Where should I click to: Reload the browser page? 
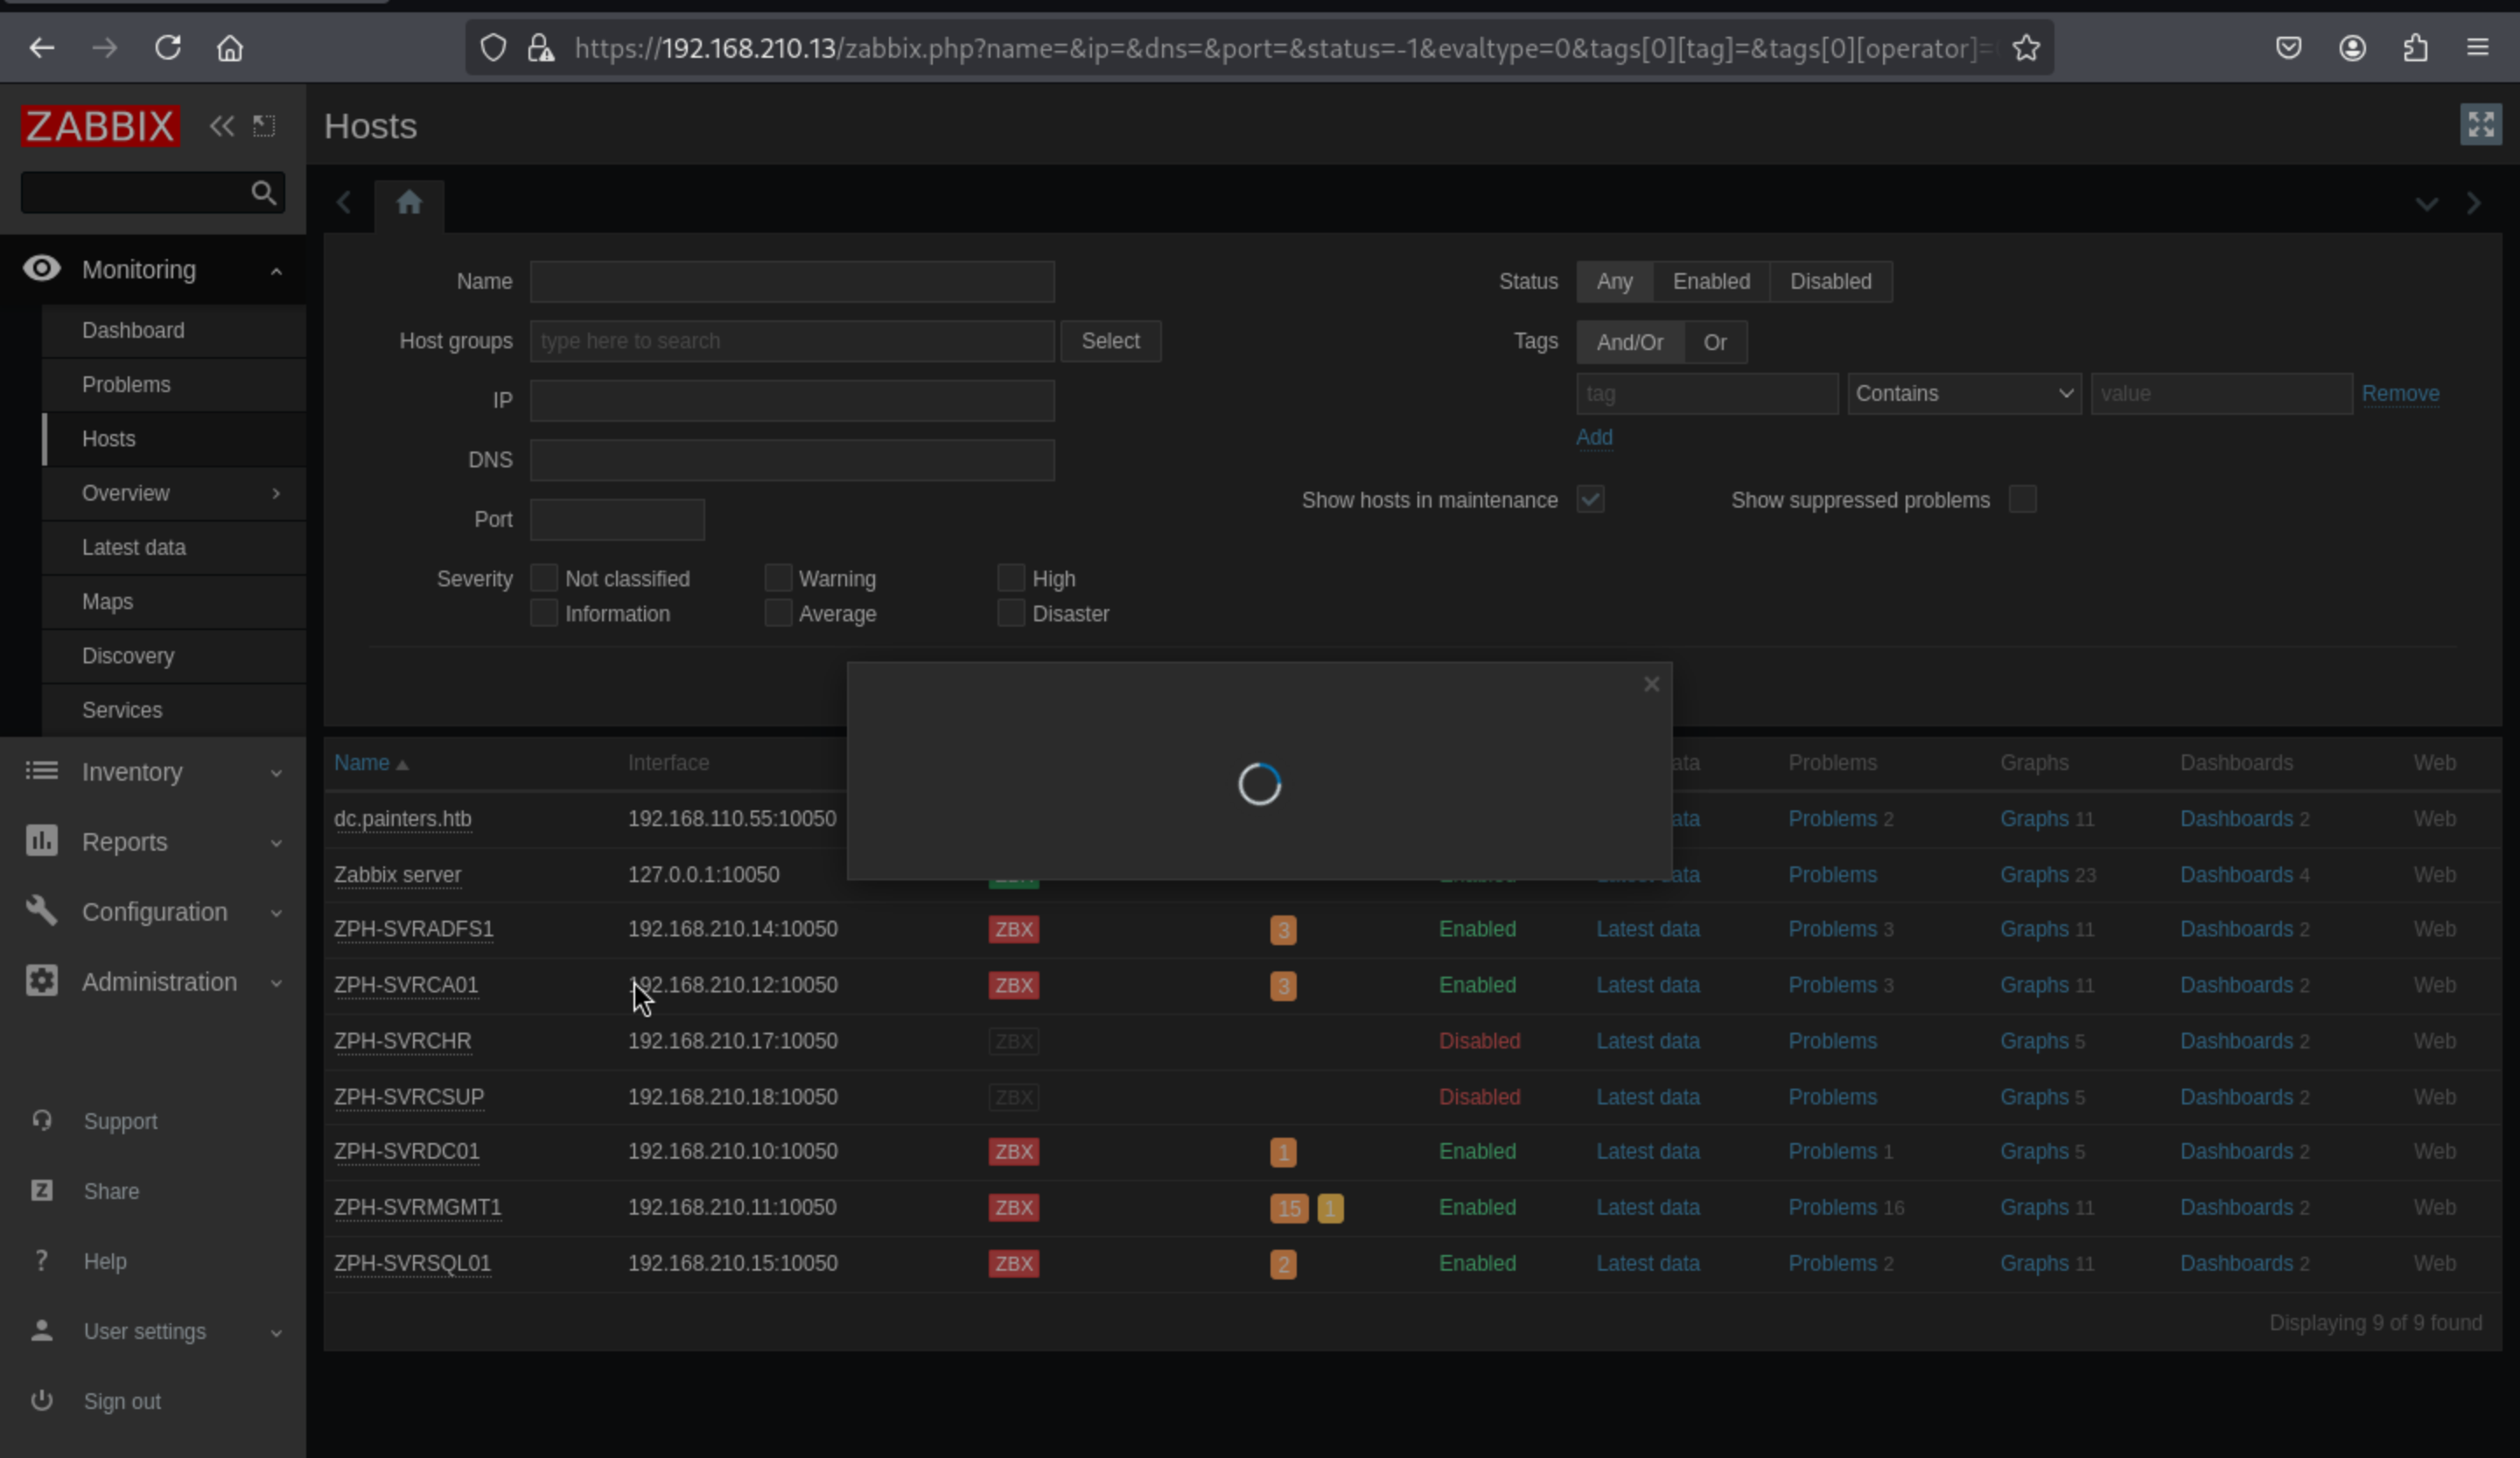click(167, 48)
